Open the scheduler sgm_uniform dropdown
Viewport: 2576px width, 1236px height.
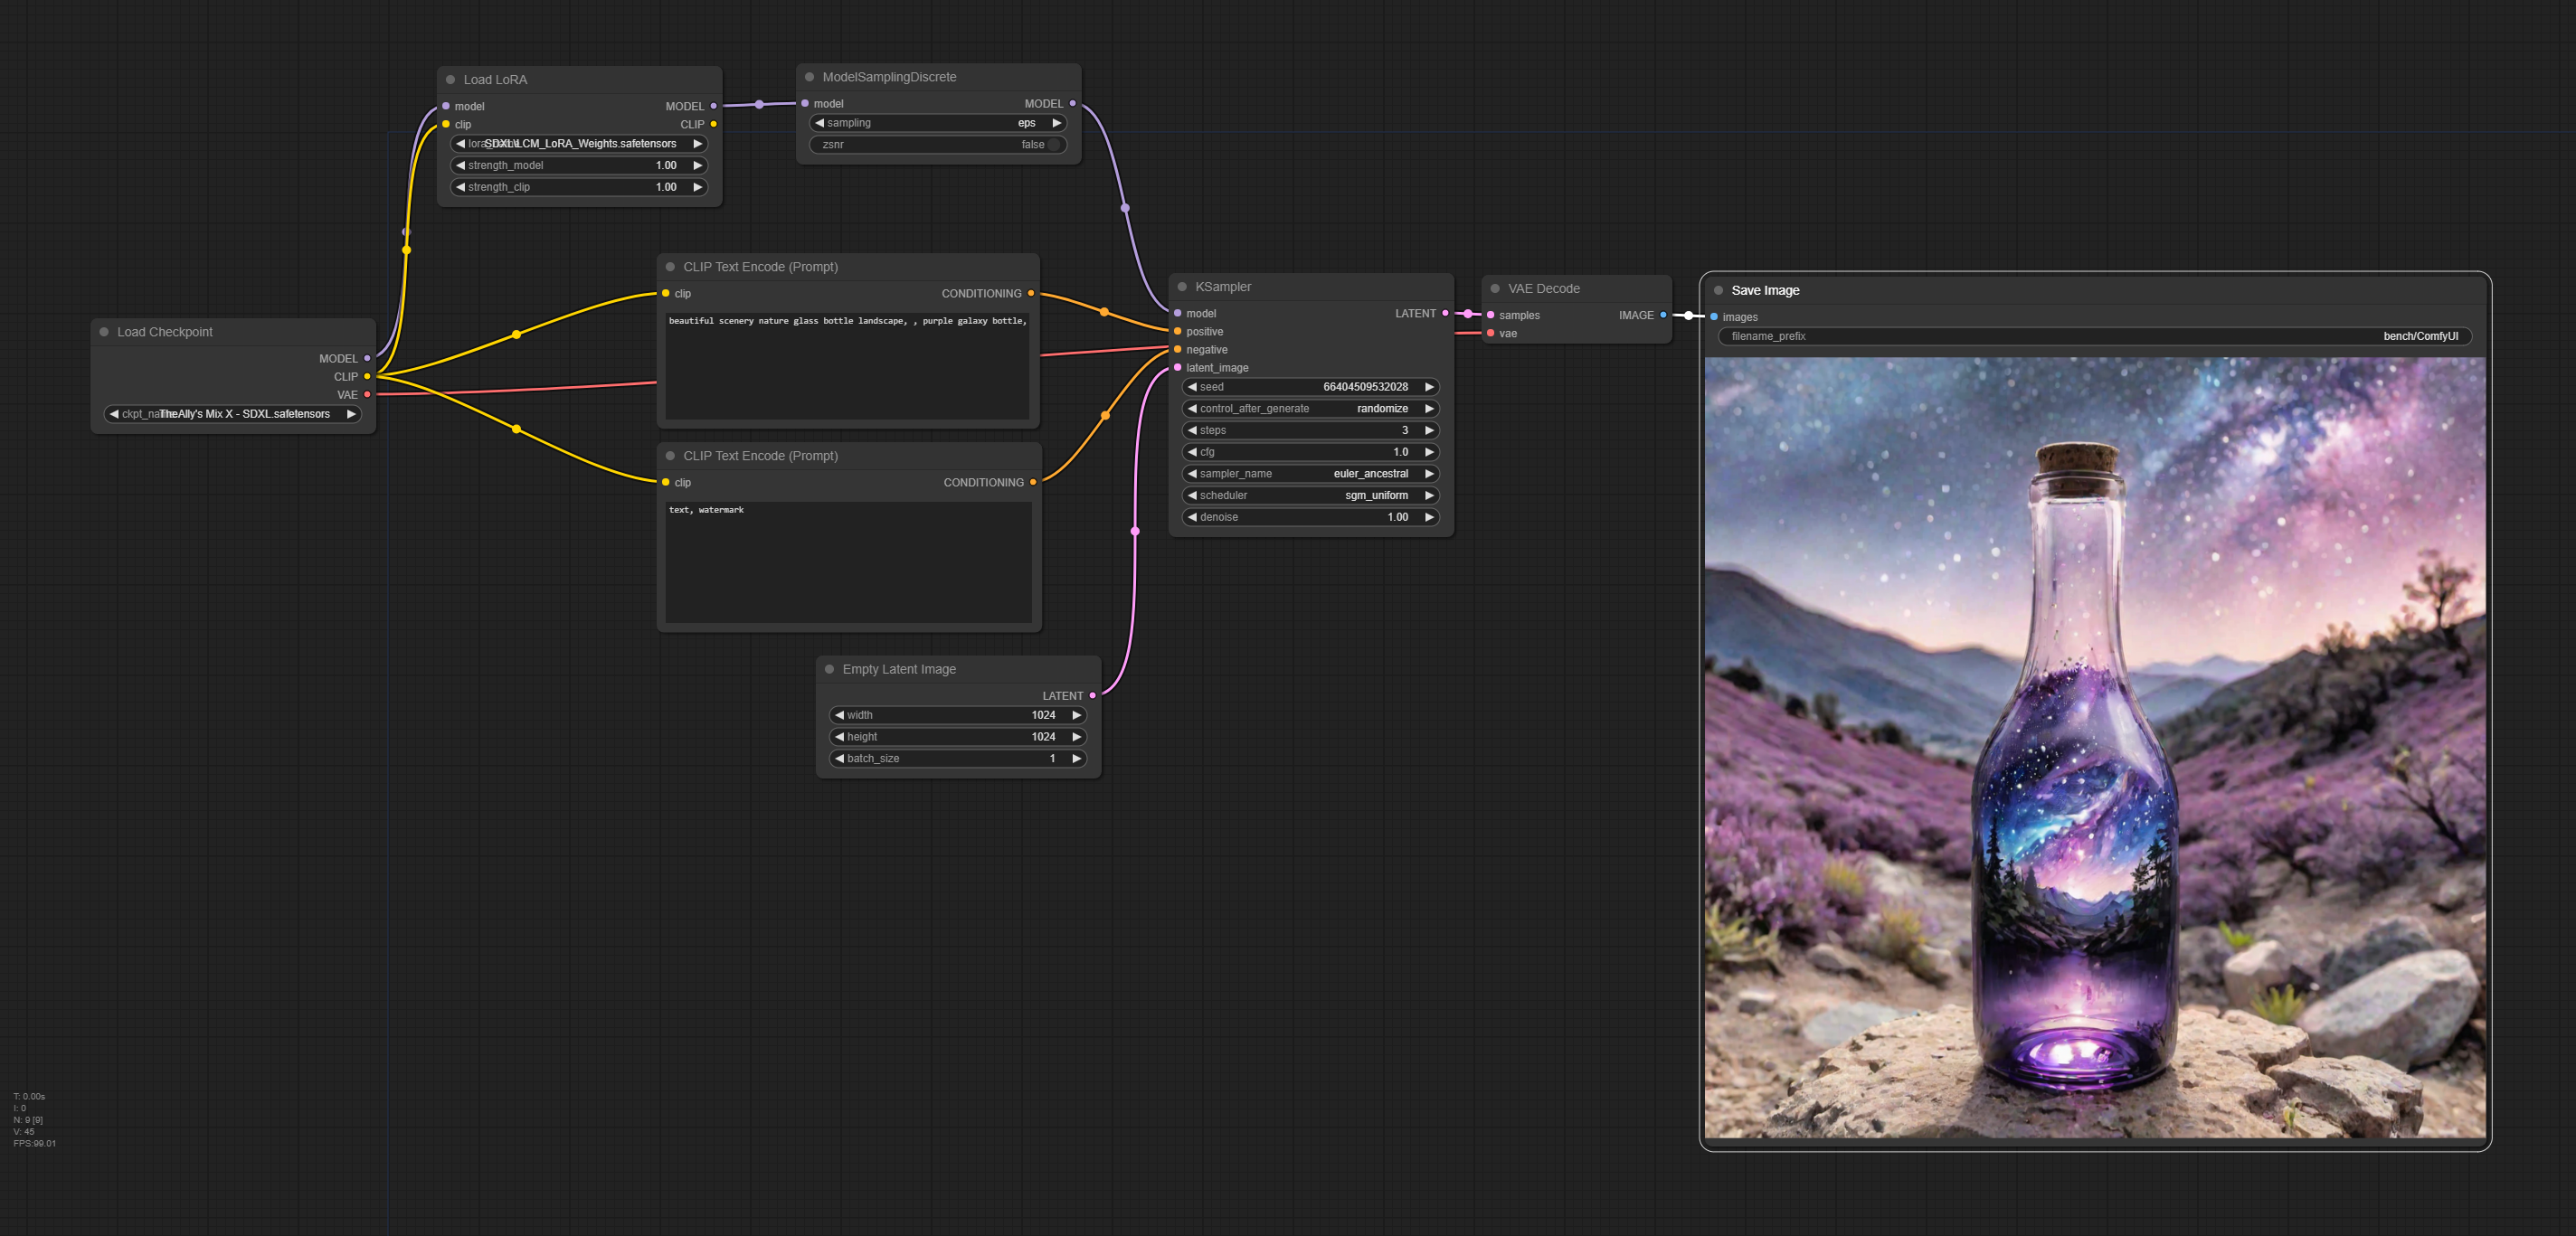coord(1310,496)
